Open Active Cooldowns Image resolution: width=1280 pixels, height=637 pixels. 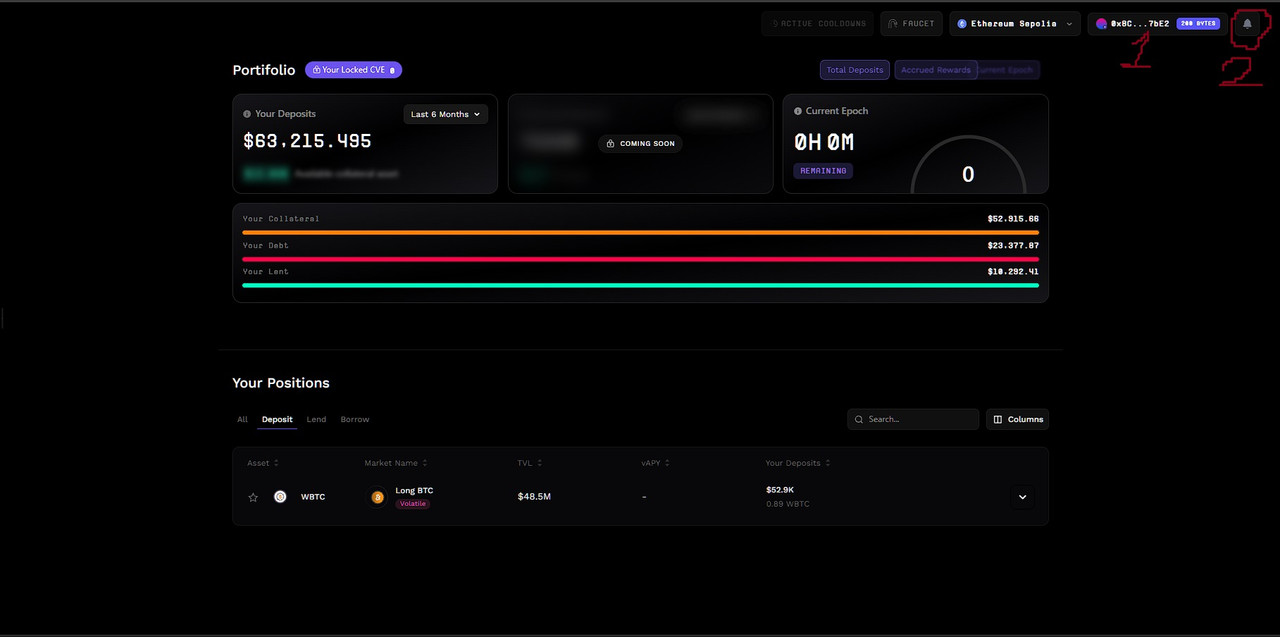(x=817, y=24)
